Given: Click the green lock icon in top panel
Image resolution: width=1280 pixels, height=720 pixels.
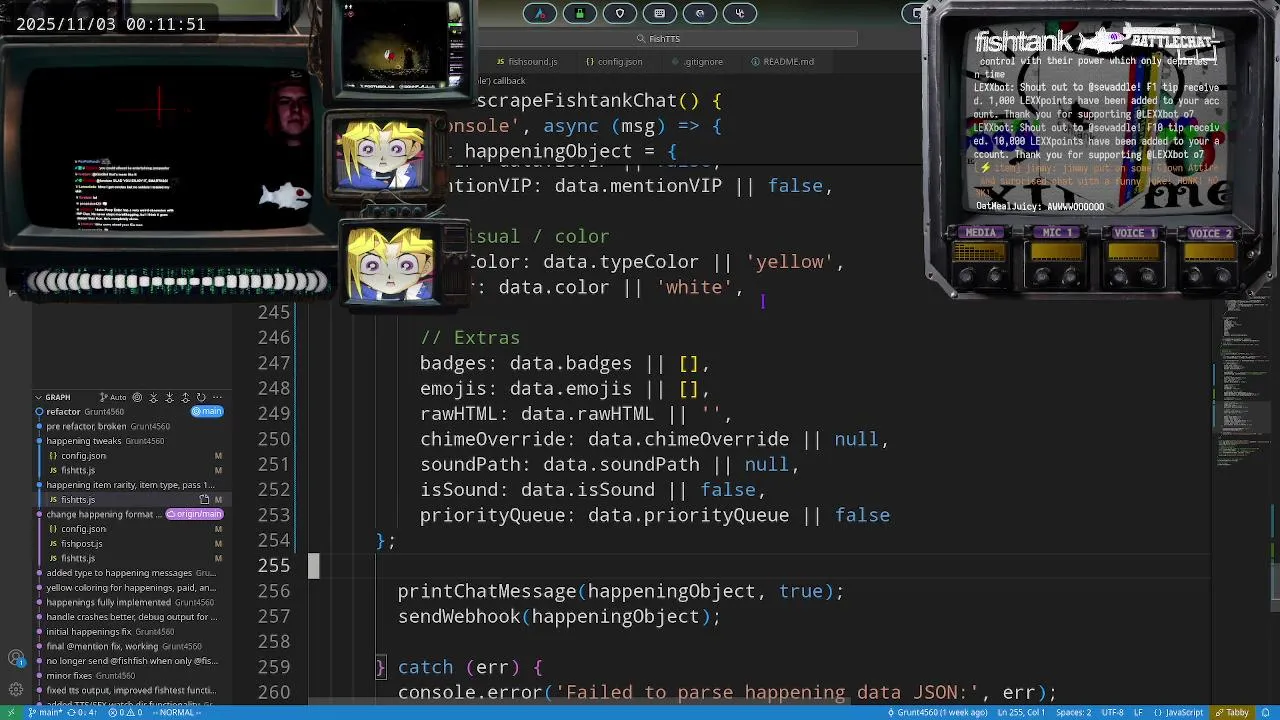Looking at the screenshot, I should tap(580, 13).
